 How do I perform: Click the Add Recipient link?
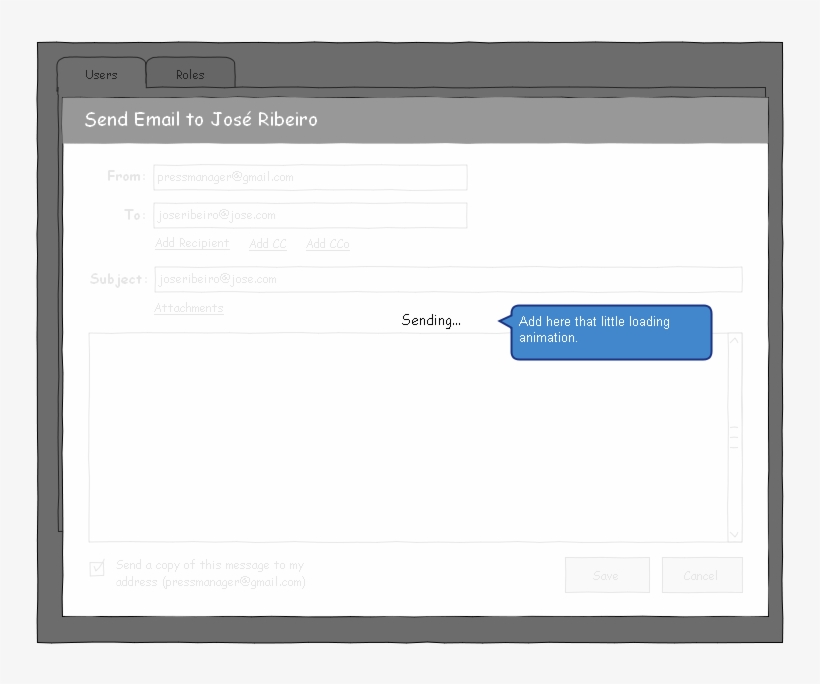(191, 243)
